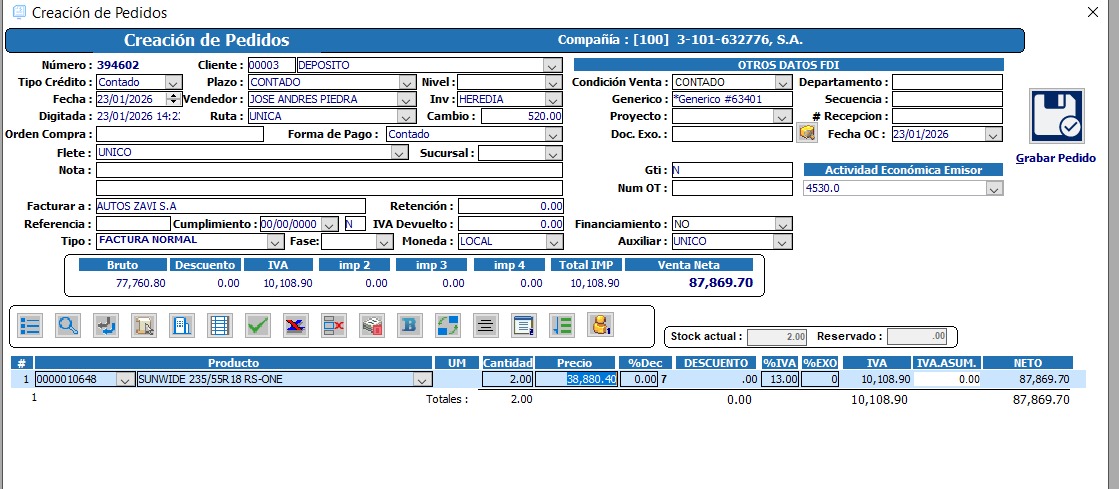This screenshot has height=489, width=1119.
Task: Click the Secuencia input field
Action: [947, 99]
